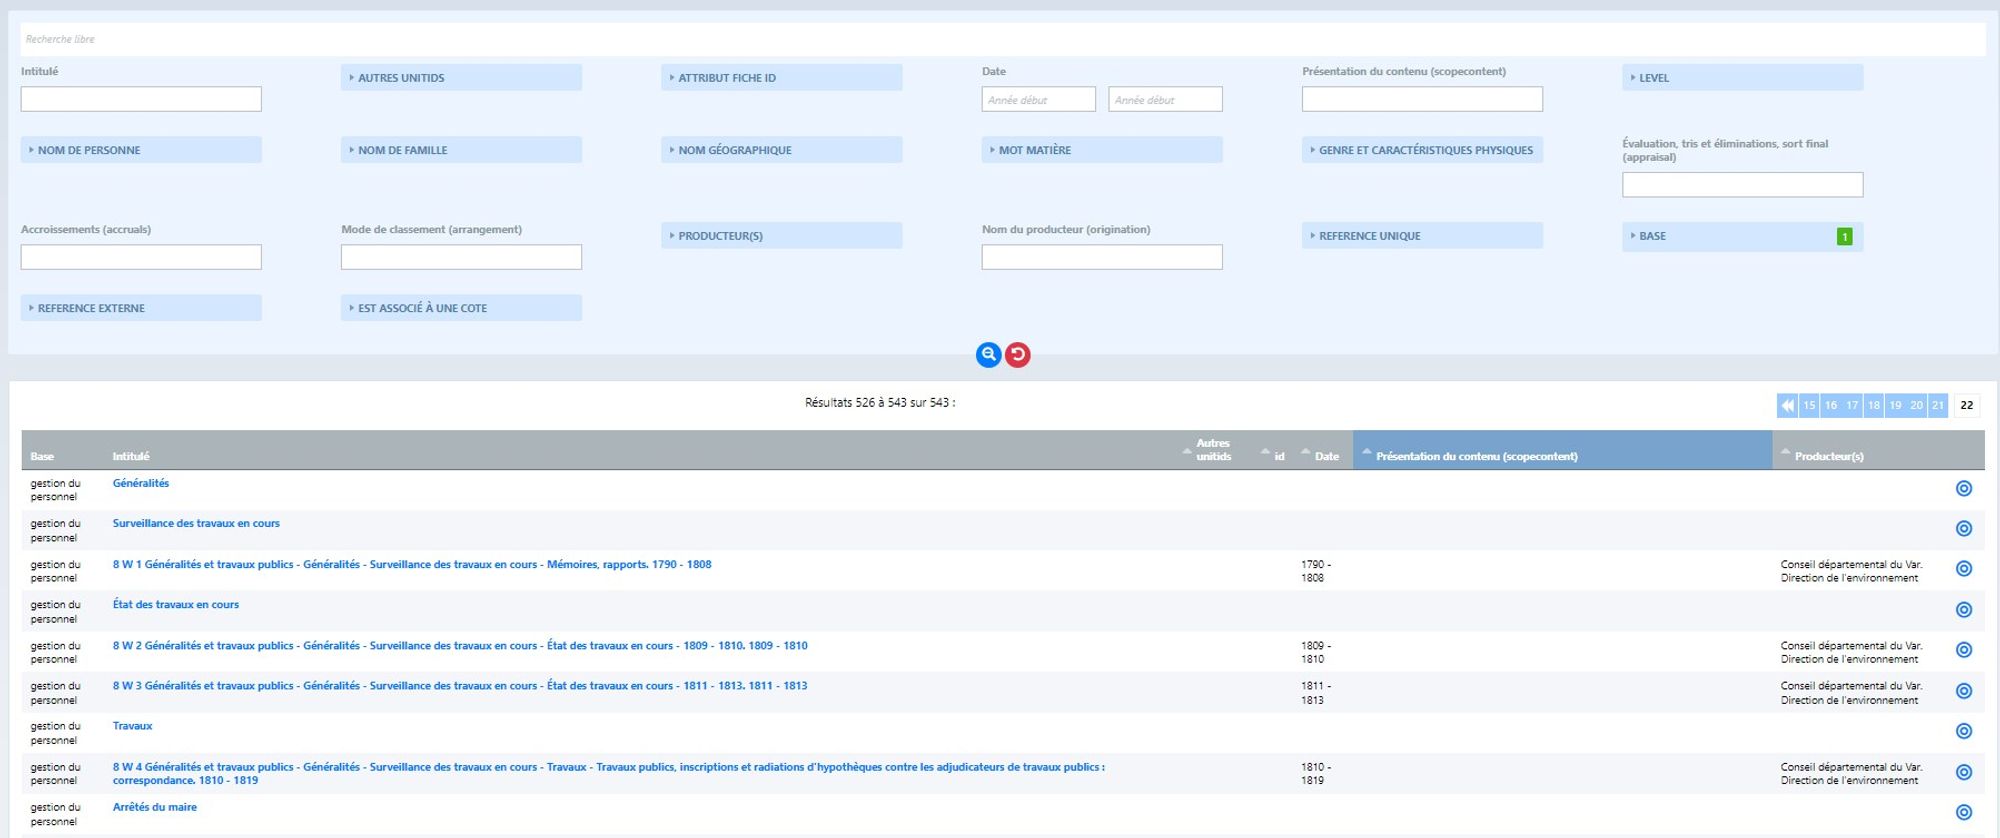Screen dimensions: 2000x838
Task: Click the blue magnifier search button
Action: [988, 355]
